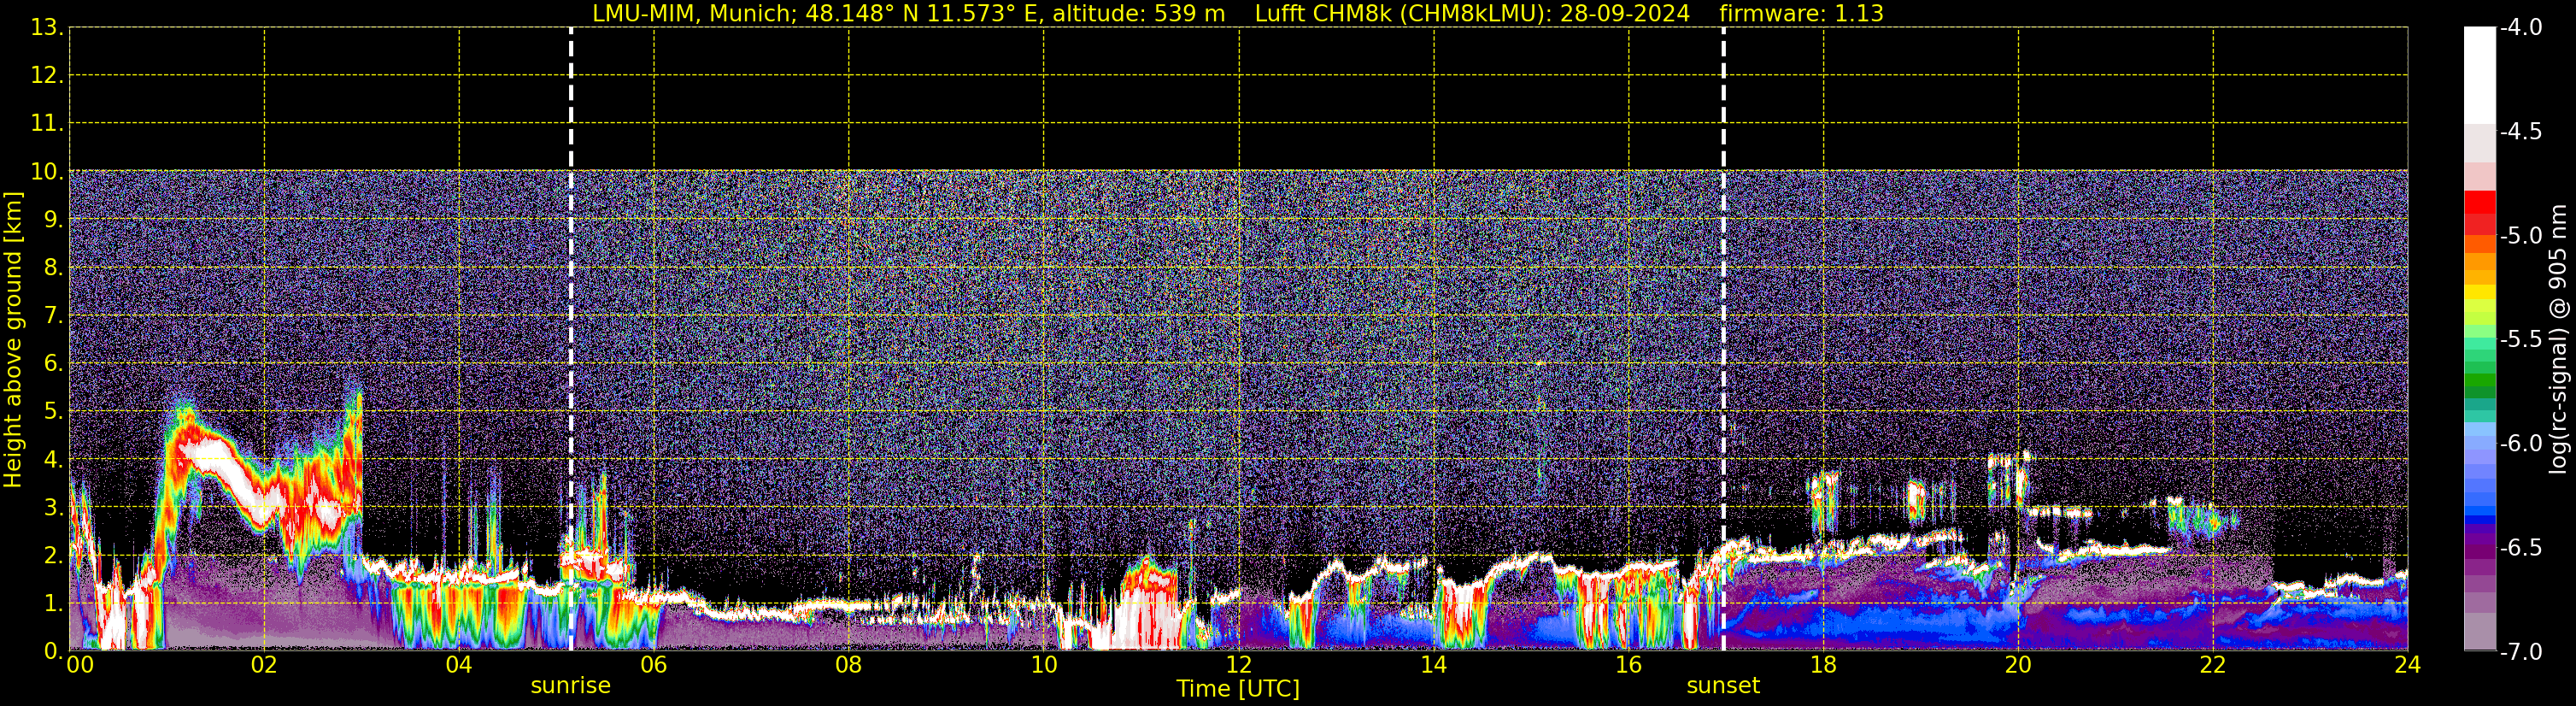This screenshot has width=2576, height=706.
Task: Click the 'log(rc-signal) @ 905 nm' colorbar label
Action: (2558, 339)
